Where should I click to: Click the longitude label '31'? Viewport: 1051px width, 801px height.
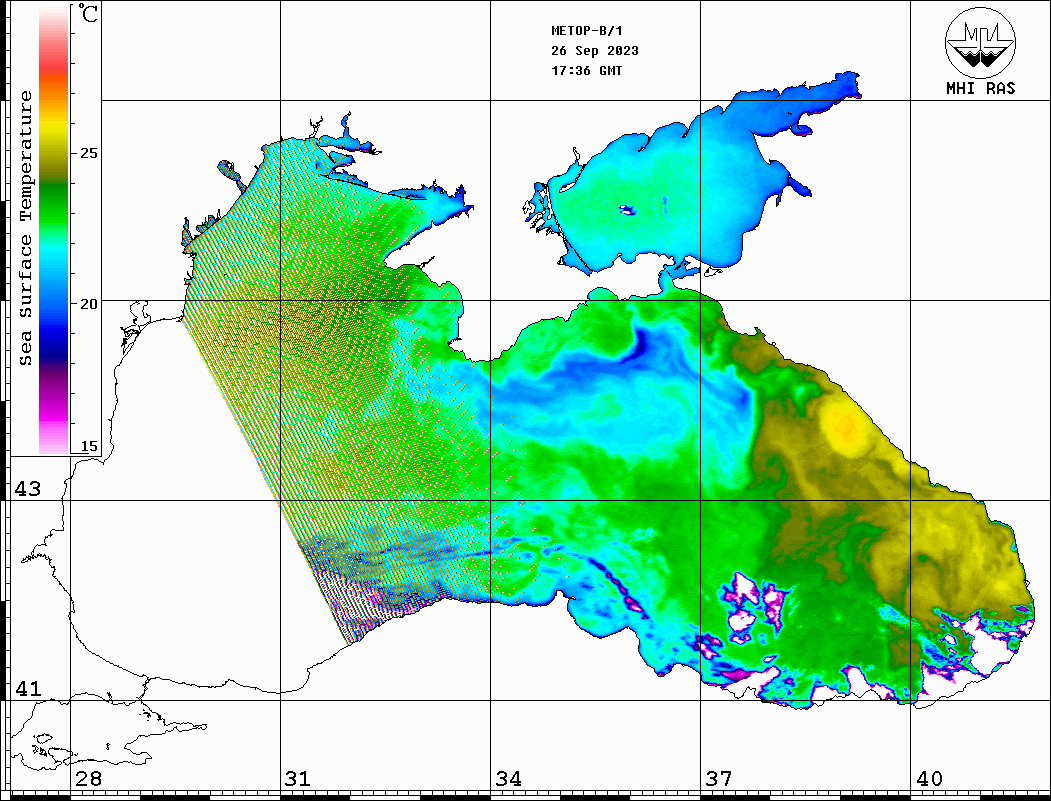[x=298, y=779]
